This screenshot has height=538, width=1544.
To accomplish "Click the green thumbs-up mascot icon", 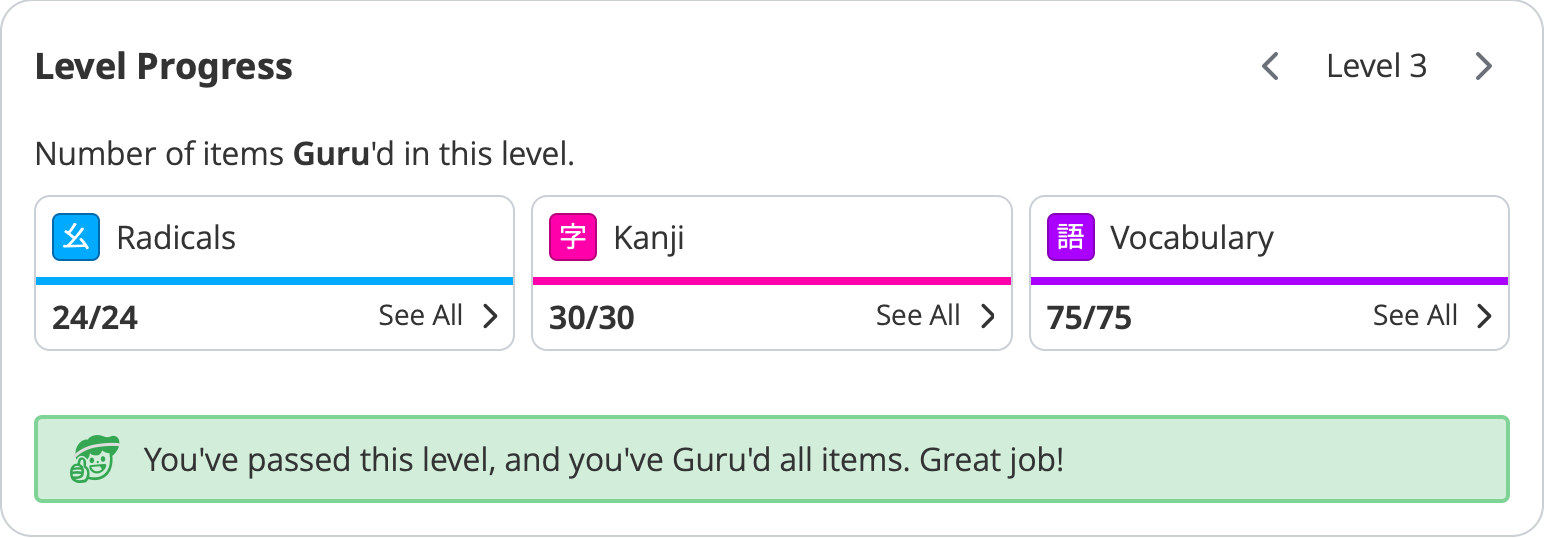I will [94, 460].
